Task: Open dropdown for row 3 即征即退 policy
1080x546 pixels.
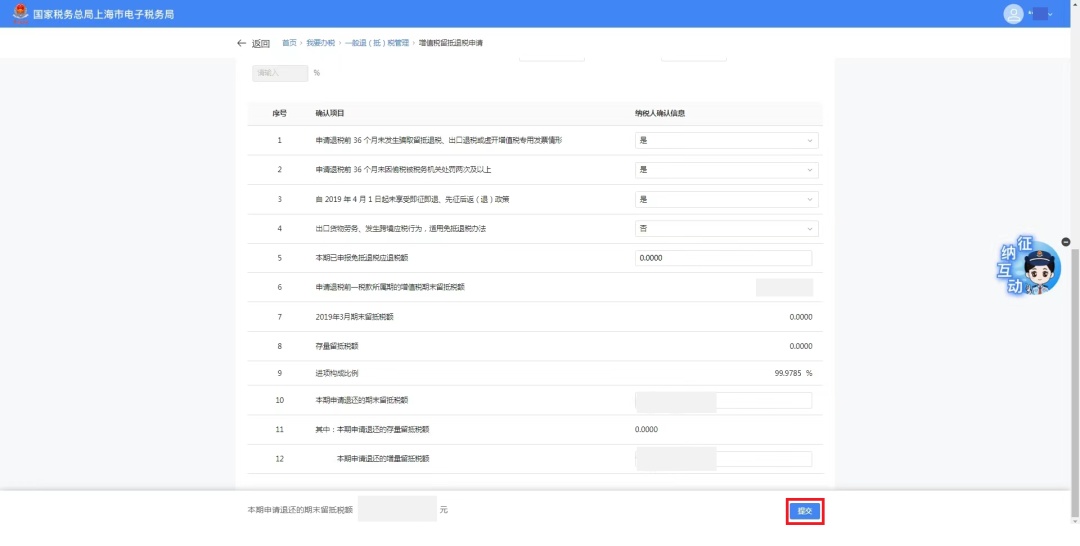Action: pos(726,199)
